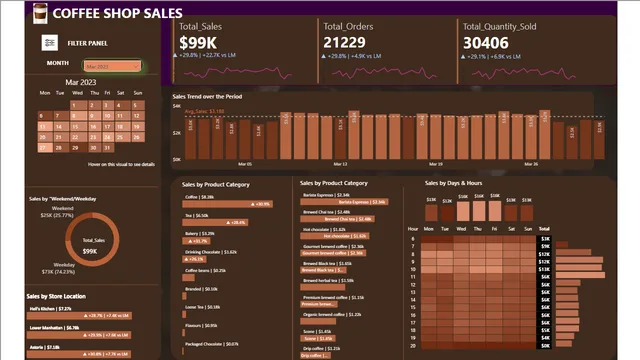
Task: Select the Drinking Chocolate category bar
Action: pos(194,259)
